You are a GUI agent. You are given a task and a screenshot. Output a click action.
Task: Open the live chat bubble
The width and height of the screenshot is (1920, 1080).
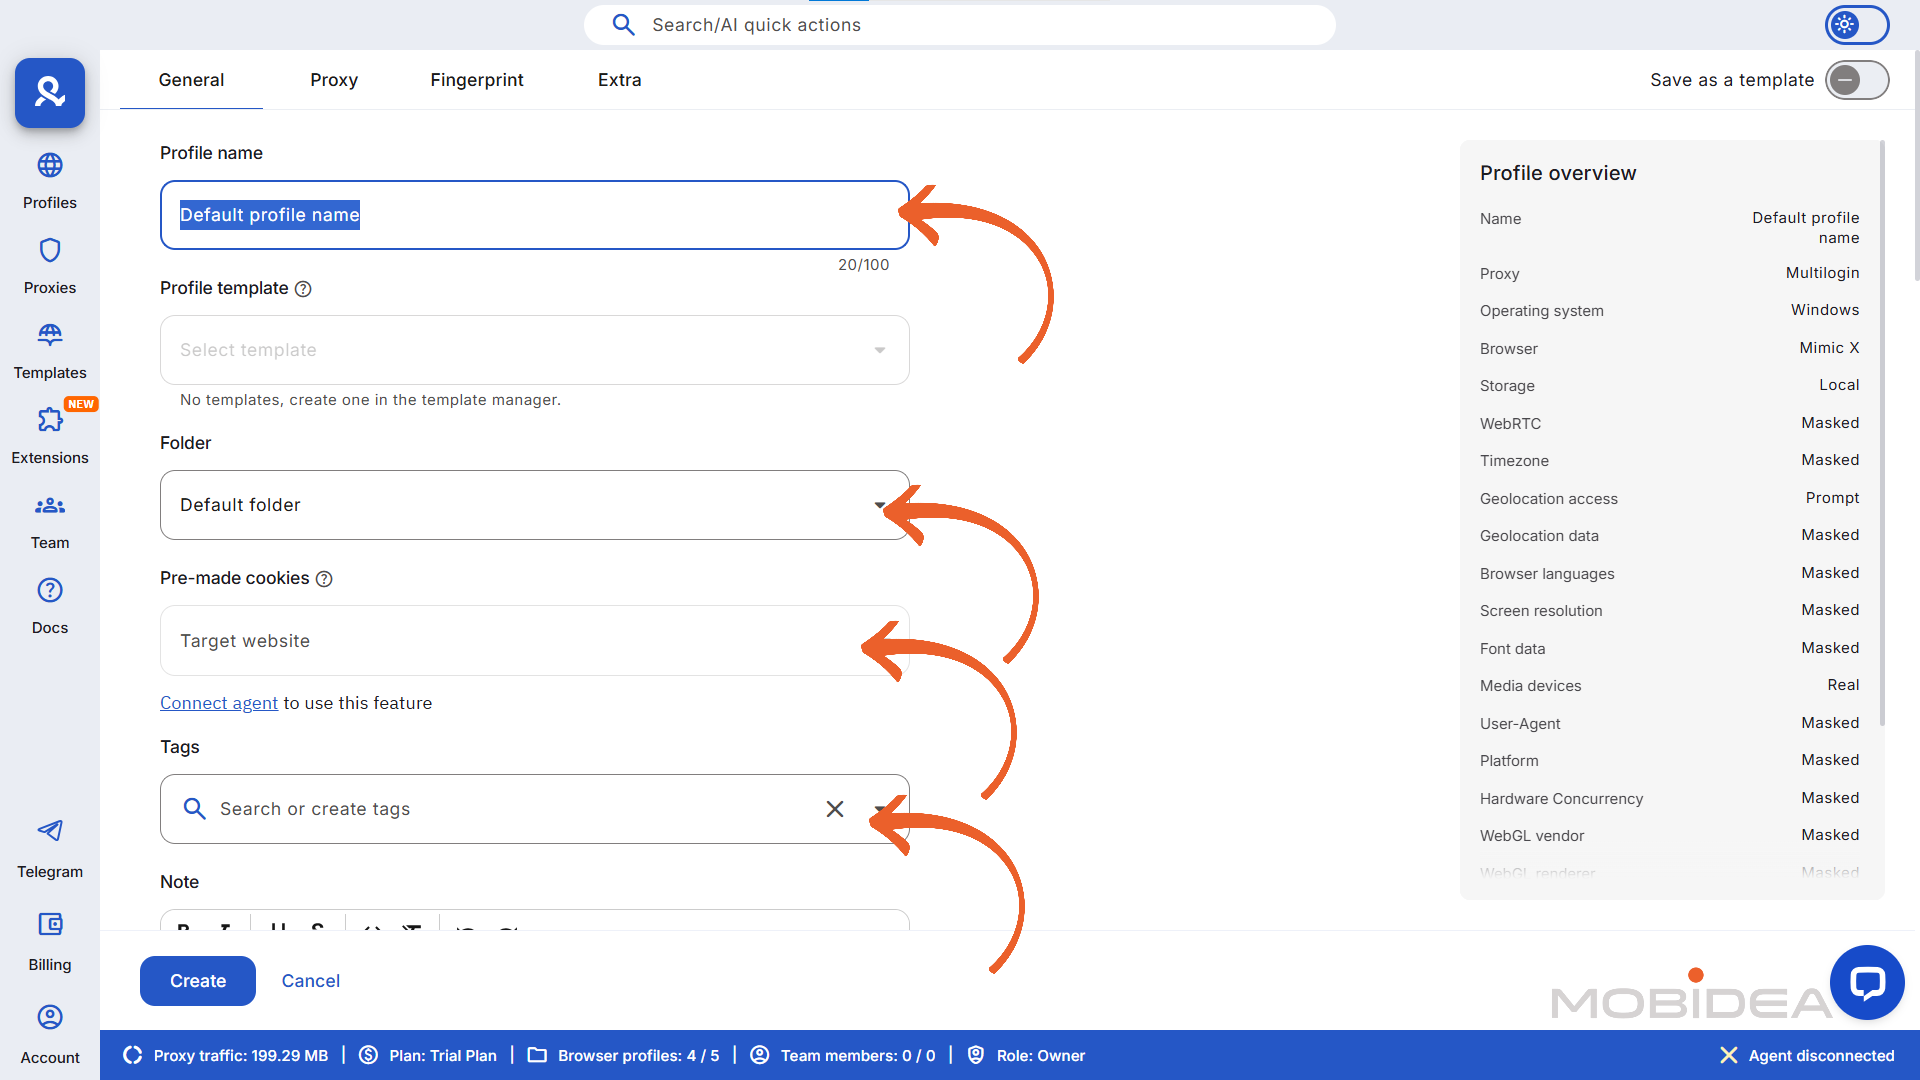pos(1866,982)
